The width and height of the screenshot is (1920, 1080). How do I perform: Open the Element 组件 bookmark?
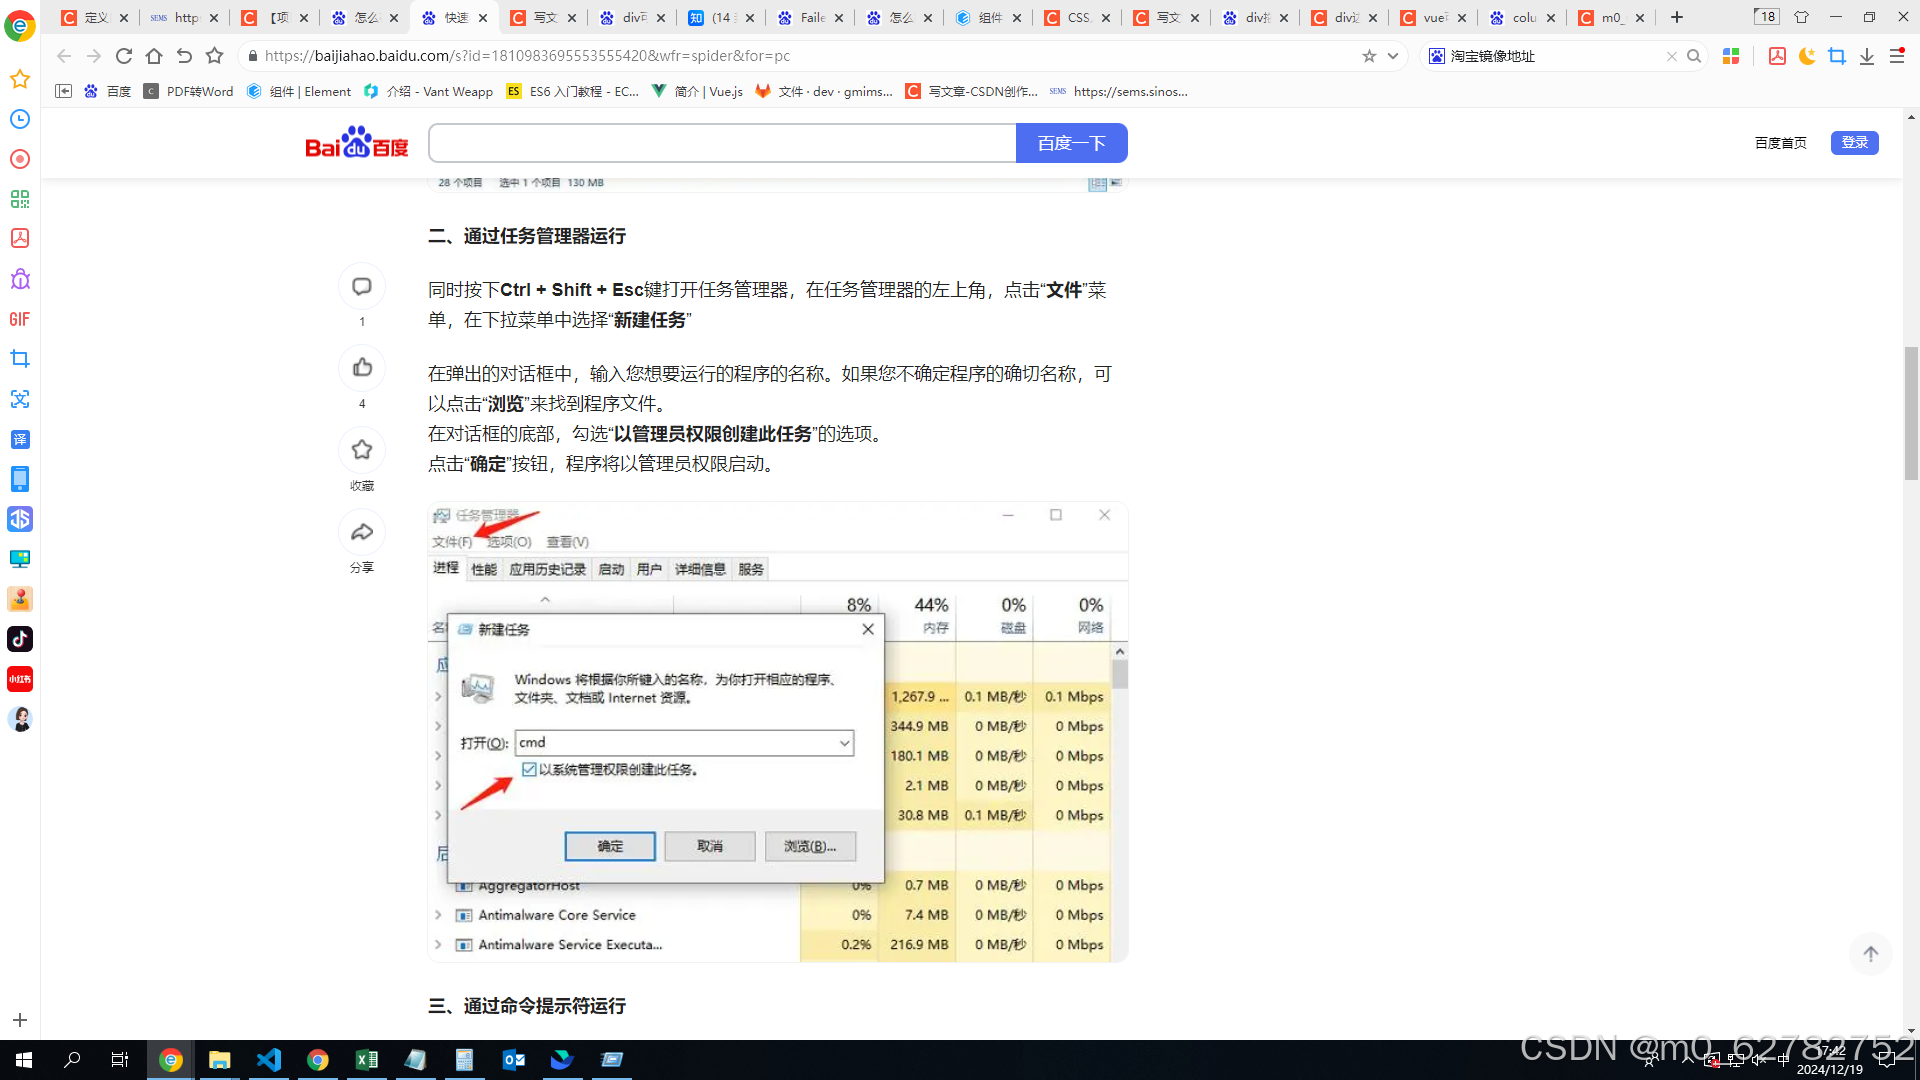point(300,91)
